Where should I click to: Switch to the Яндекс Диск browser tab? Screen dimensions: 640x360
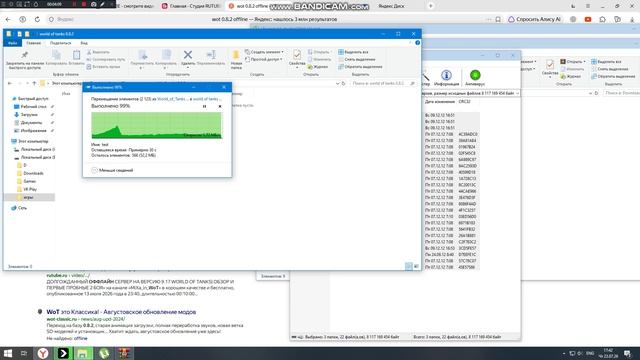[391, 6]
